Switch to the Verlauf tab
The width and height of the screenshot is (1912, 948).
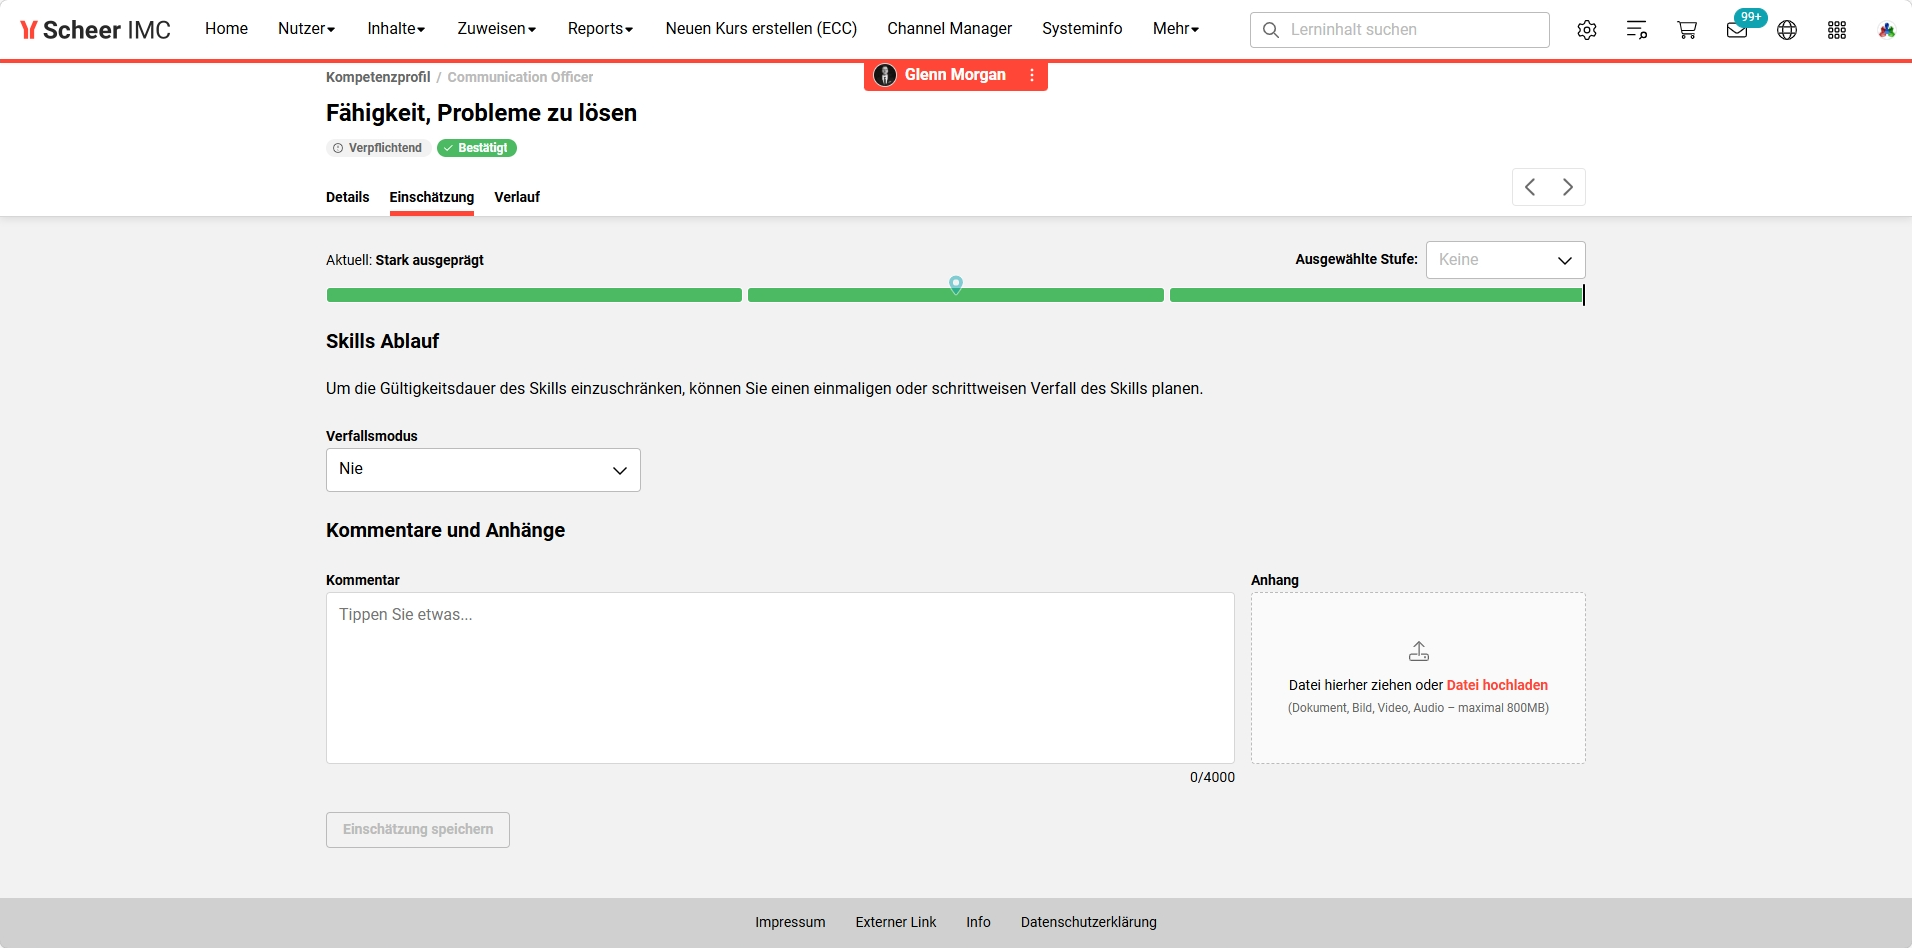(x=517, y=197)
